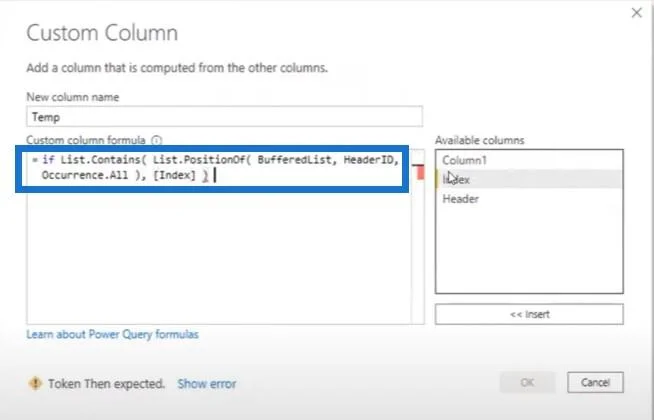Viewport: 654px width, 420px height.
Task: Click the red error marker in formula scrollbar
Action: (419, 171)
